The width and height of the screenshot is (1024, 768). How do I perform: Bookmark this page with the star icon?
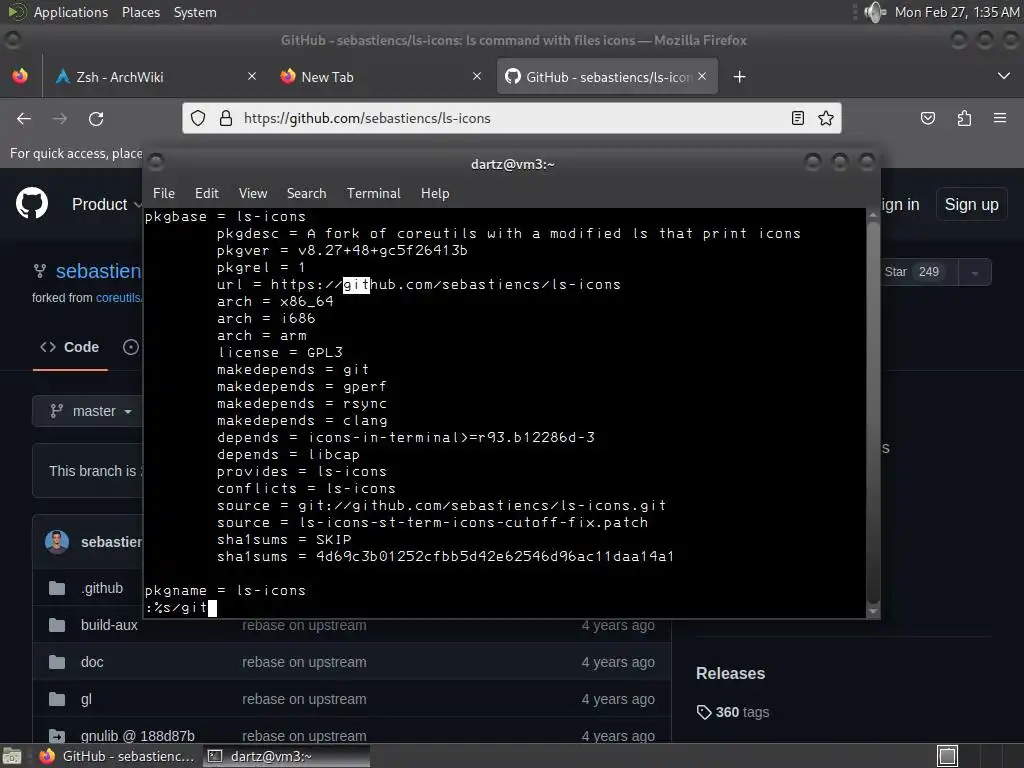click(825, 118)
